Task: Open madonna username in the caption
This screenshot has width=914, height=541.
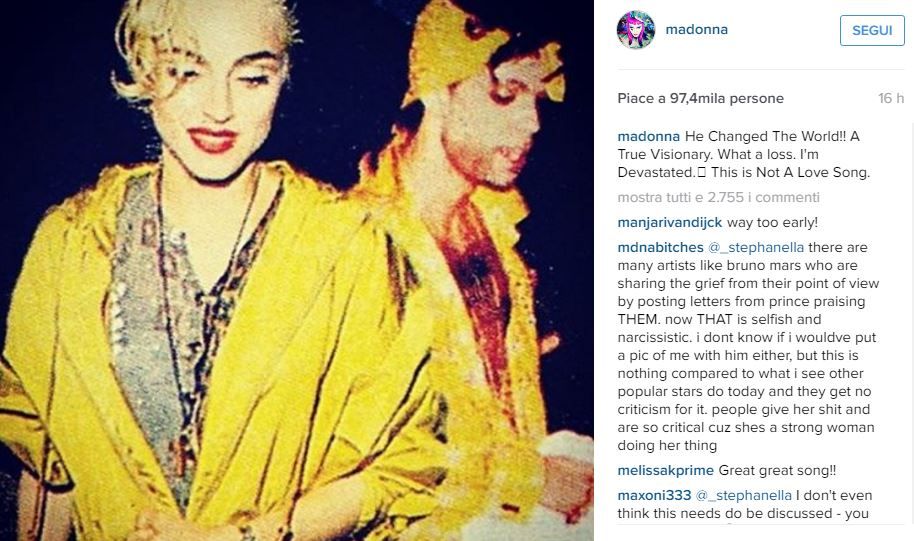Action: (648, 136)
